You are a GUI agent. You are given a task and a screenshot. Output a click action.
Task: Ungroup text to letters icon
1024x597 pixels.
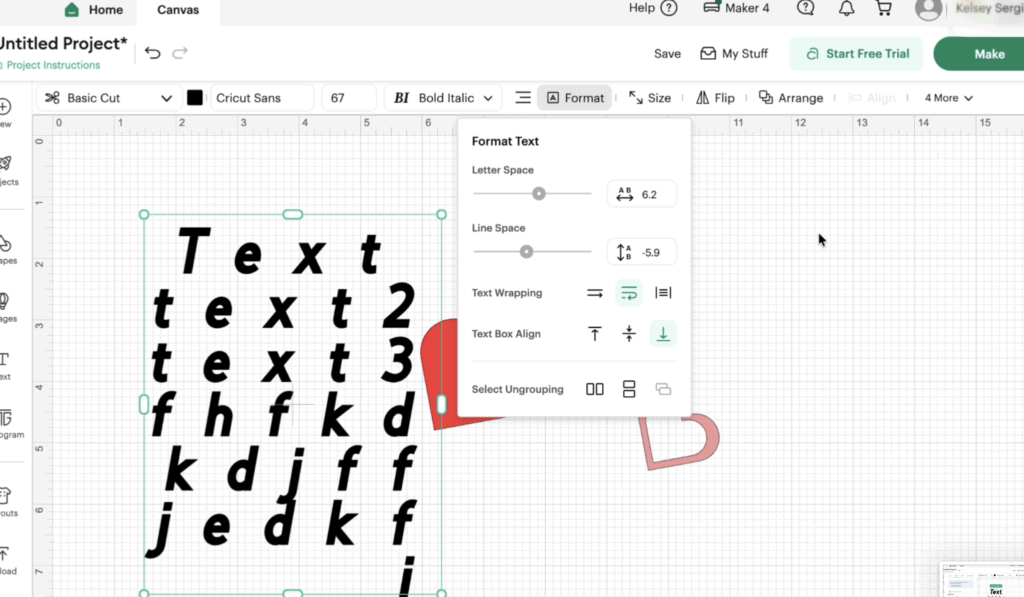point(594,389)
